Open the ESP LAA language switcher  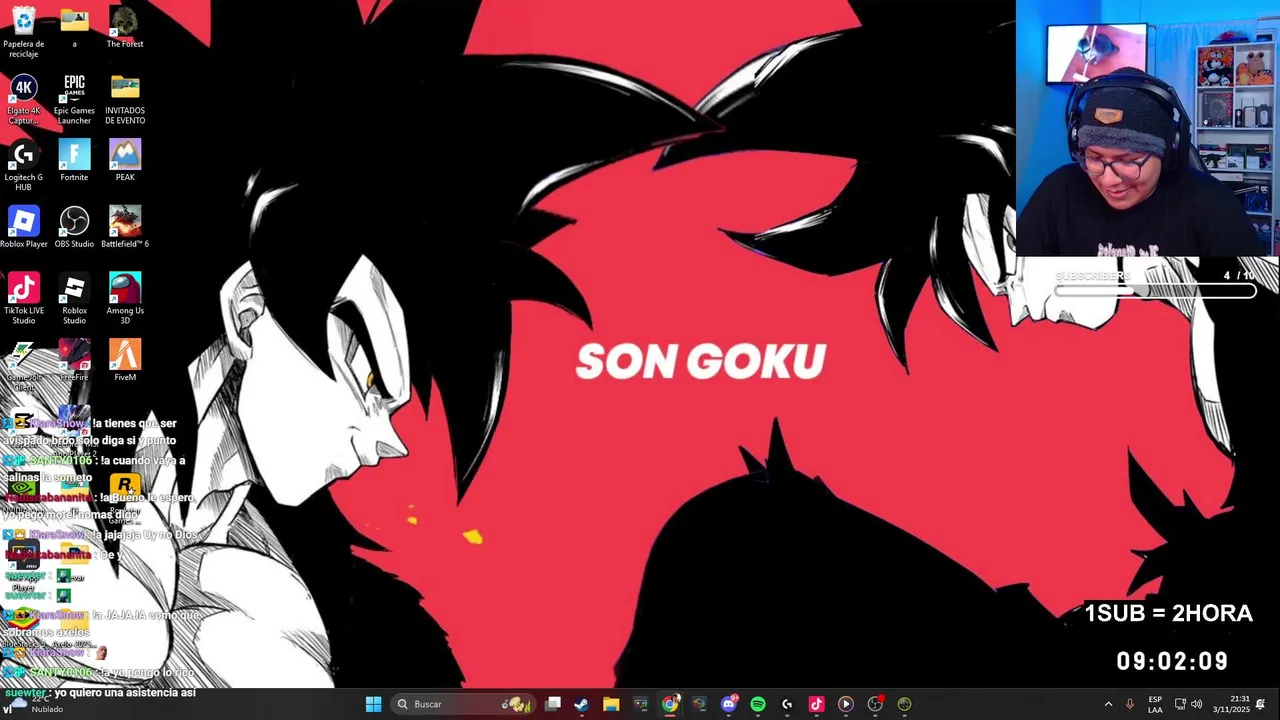[1155, 704]
